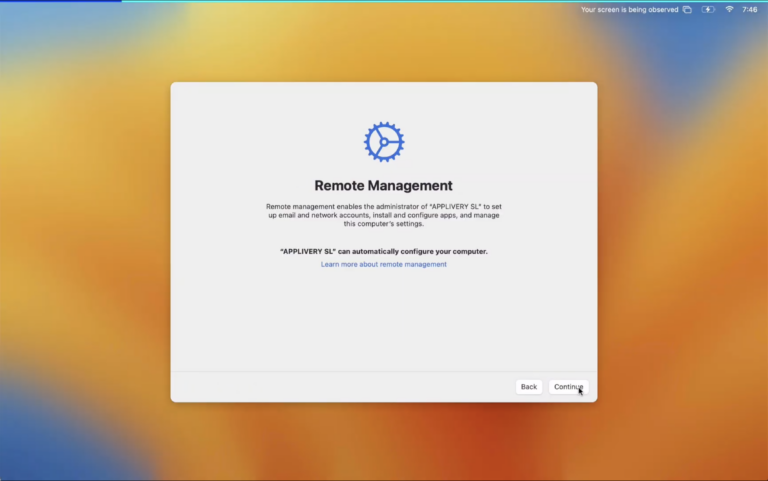Click the Remote Management gear icon
Image resolution: width=768 pixels, height=481 pixels.
[384, 142]
